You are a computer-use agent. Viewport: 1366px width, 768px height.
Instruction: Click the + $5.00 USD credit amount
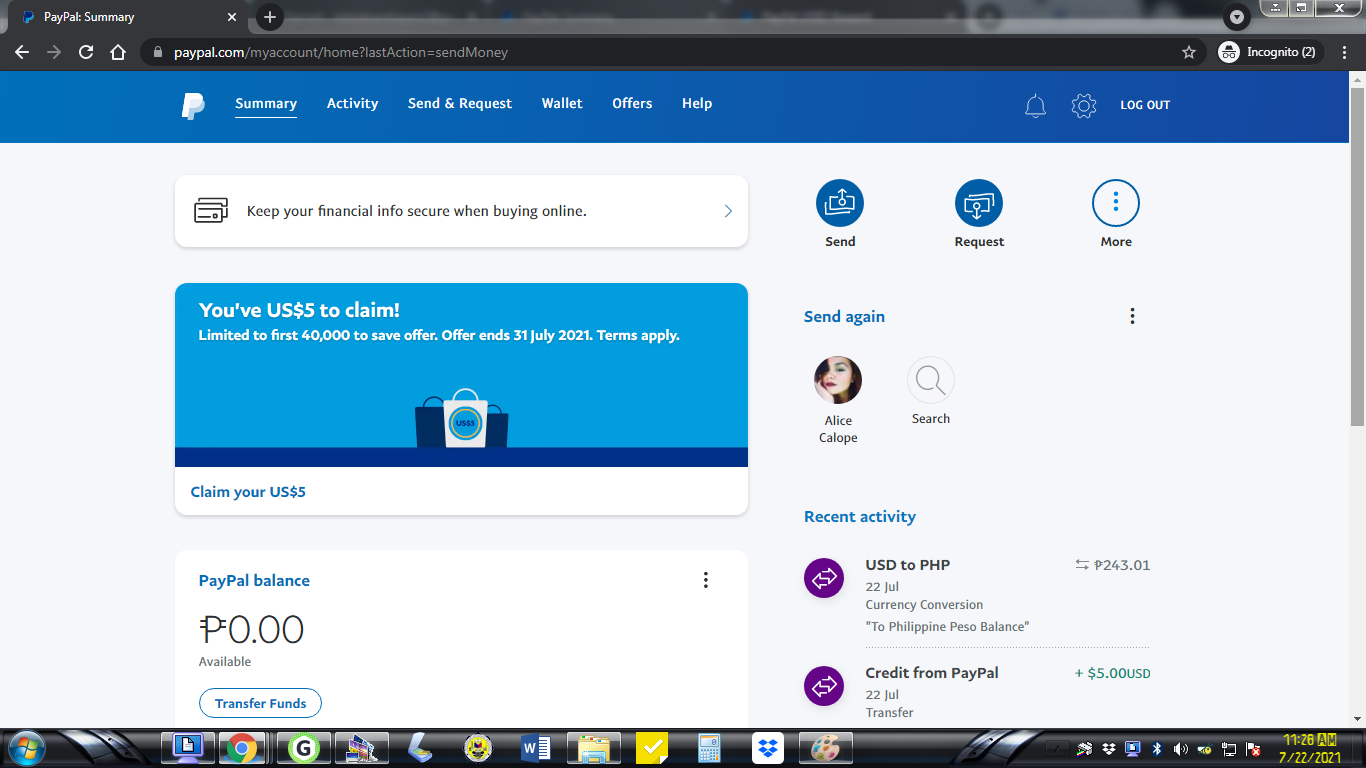pyautogui.click(x=1113, y=673)
